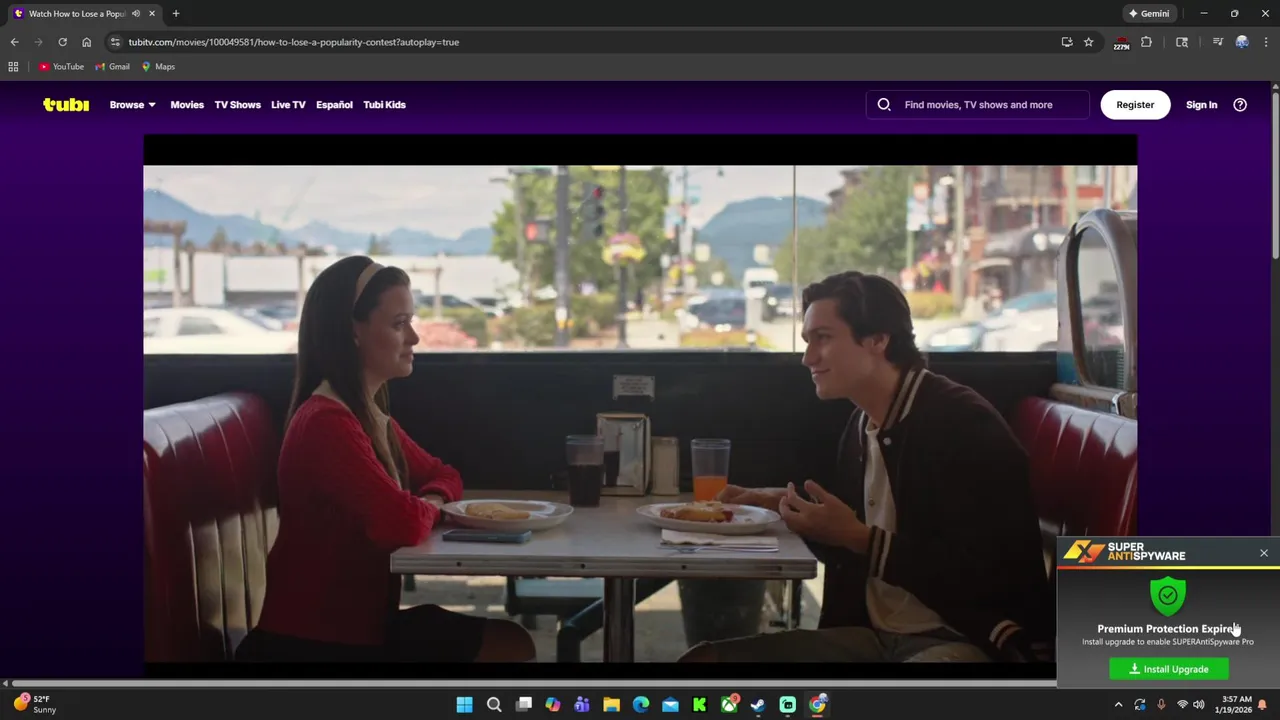Open the Maps bookmark
The height and width of the screenshot is (720, 1280).
pyautogui.click(x=158, y=67)
